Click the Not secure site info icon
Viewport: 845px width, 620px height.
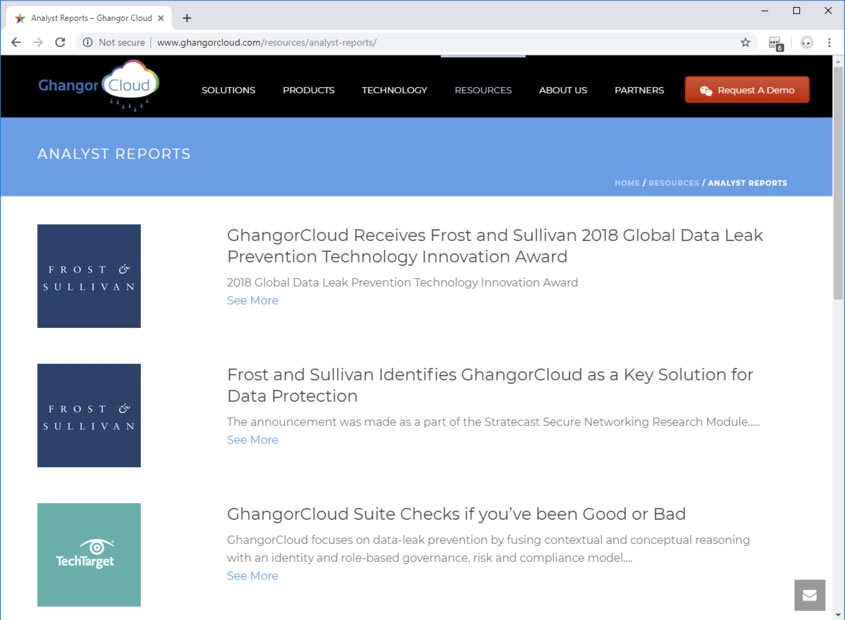click(x=88, y=43)
